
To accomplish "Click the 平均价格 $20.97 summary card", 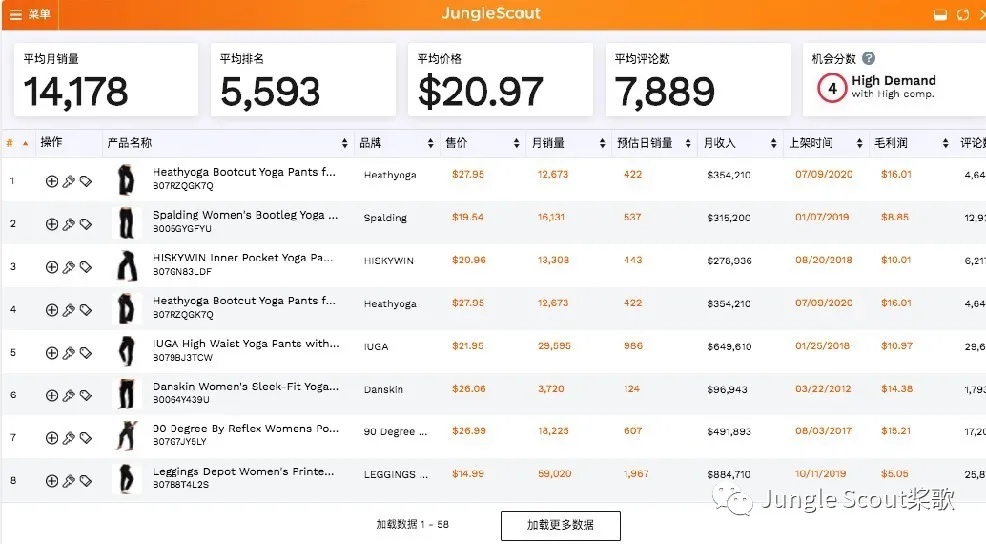I will (x=500, y=80).
